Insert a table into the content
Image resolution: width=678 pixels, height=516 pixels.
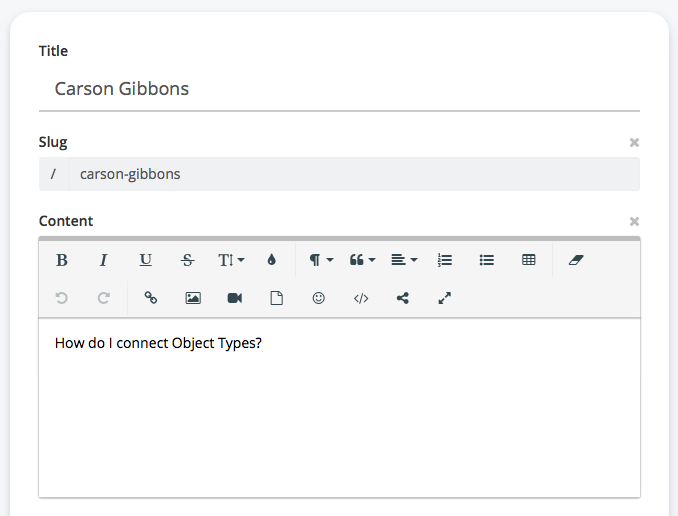pyautogui.click(x=529, y=260)
